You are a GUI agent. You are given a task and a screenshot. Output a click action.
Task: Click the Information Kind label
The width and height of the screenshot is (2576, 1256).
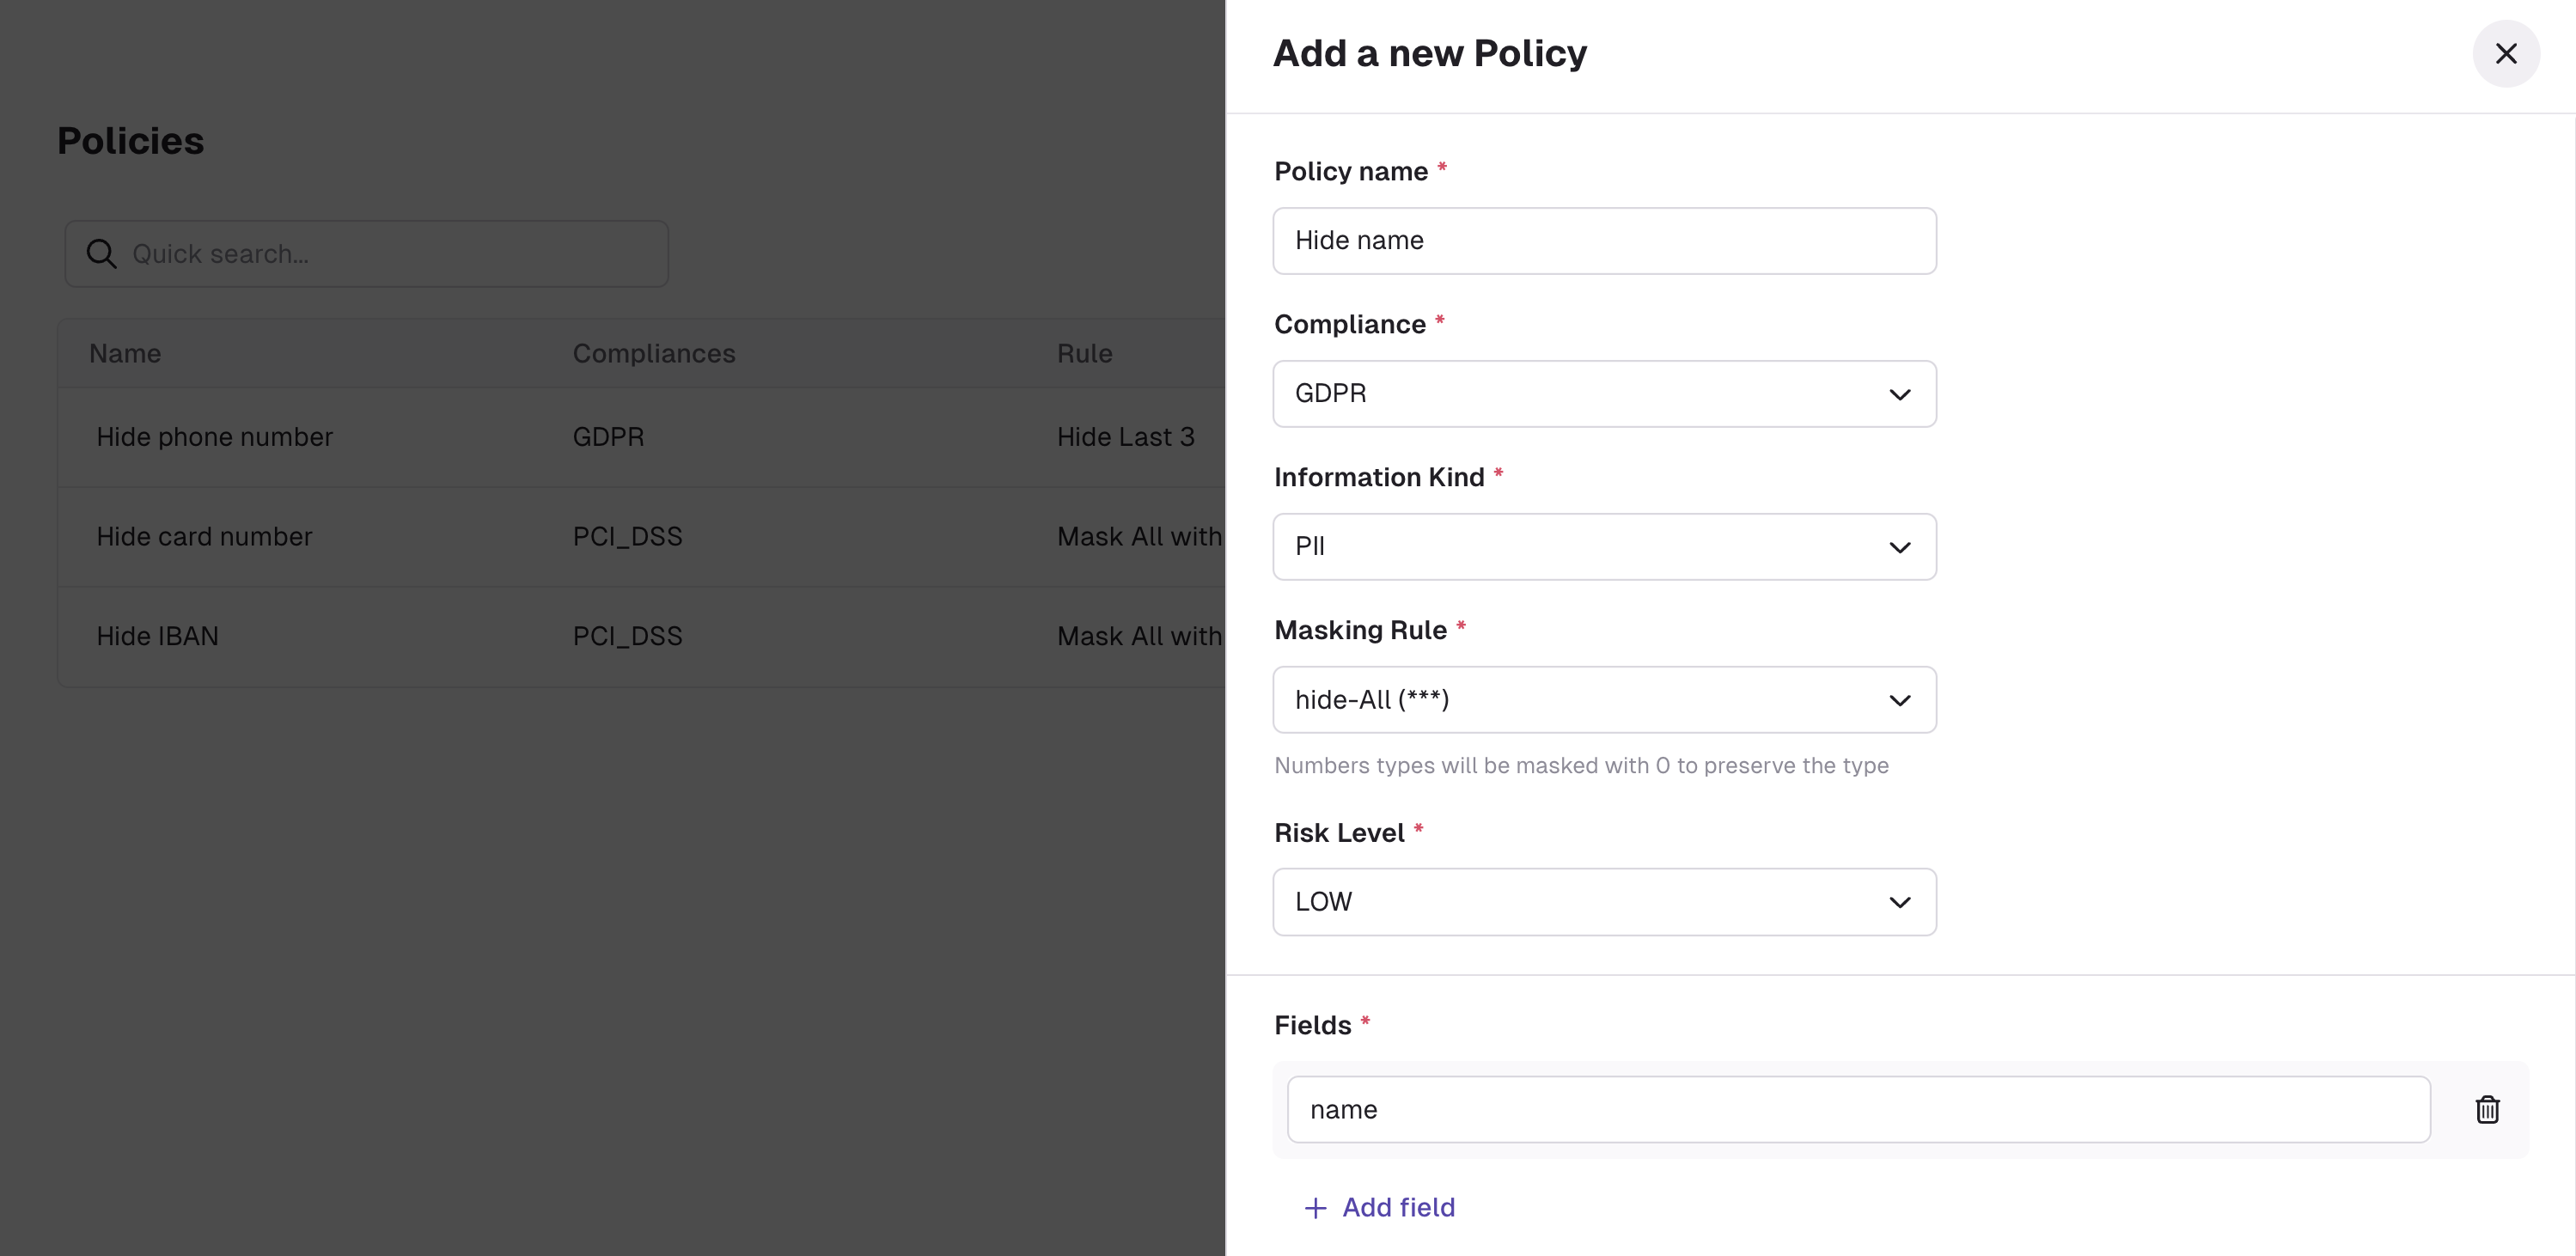[x=1379, y=478]
